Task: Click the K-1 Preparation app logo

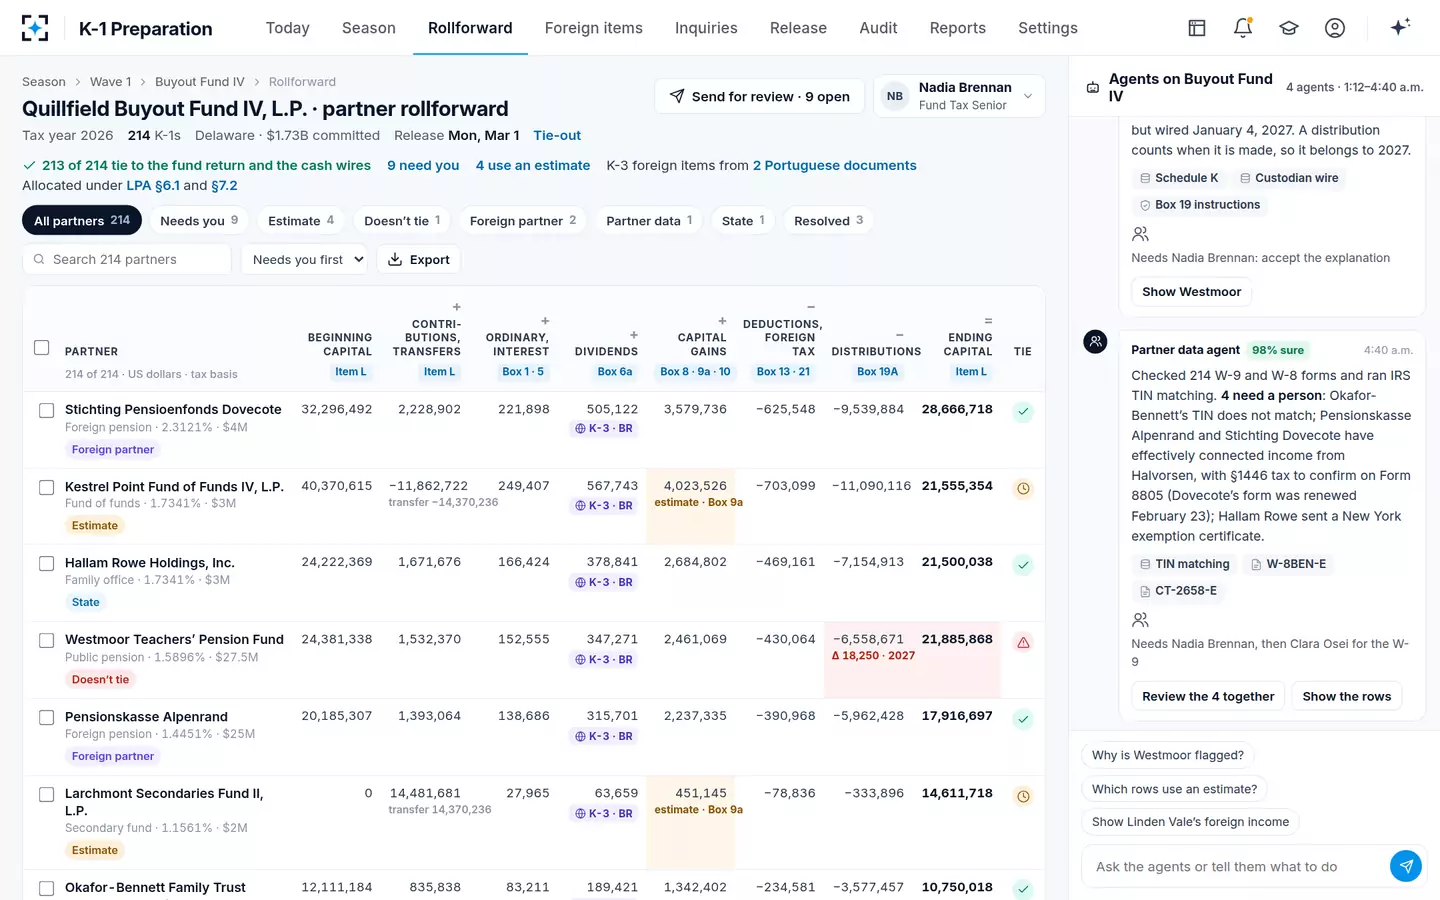Action: [35, 28]
